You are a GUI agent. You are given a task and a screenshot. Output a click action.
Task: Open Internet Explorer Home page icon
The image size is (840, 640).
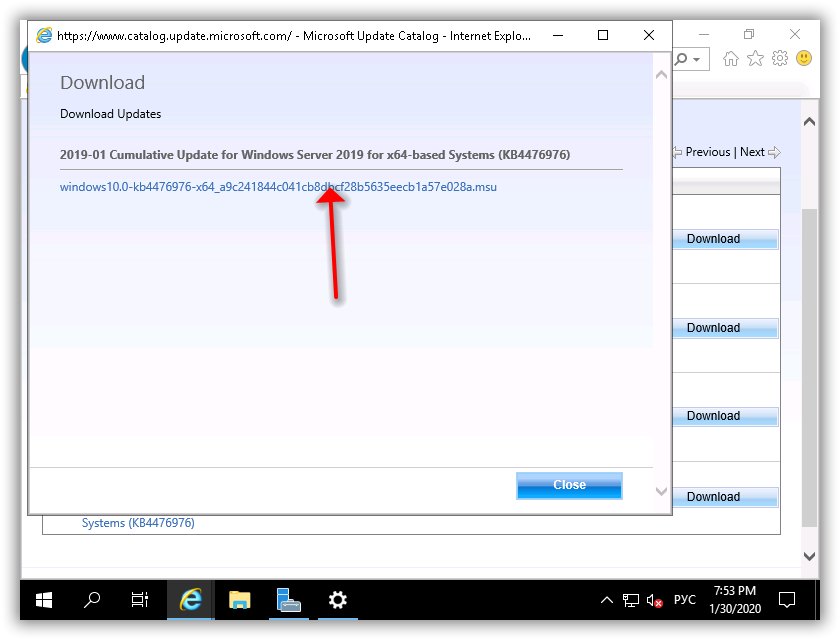click(x=731, y=58)
